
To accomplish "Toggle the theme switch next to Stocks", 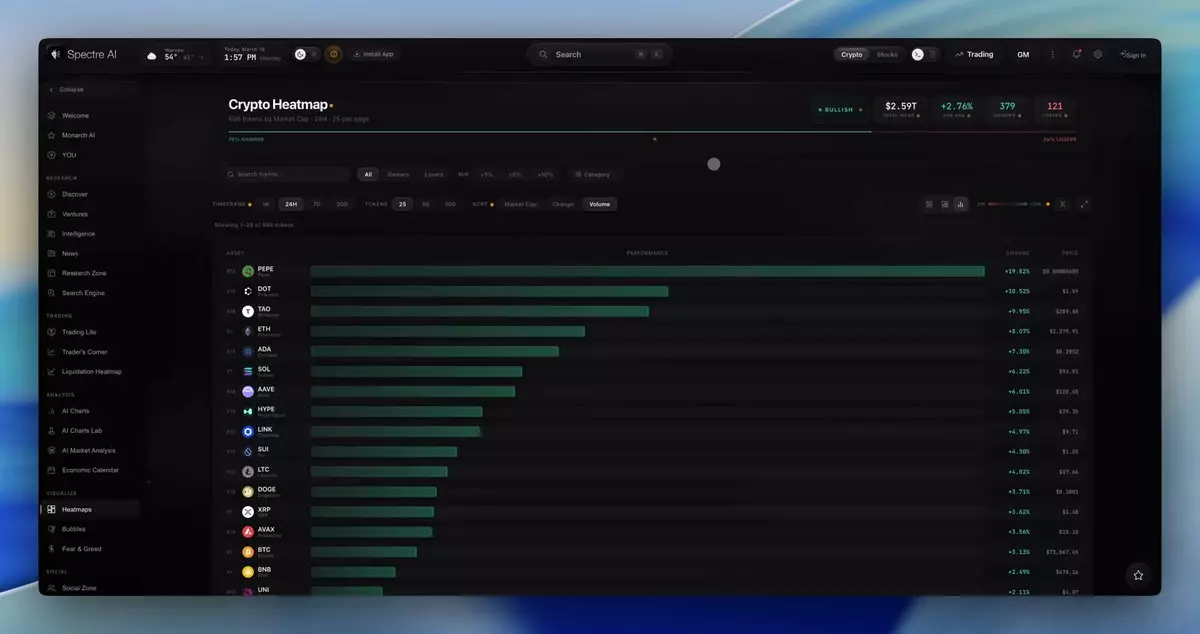I will click(x=925, y=54).
